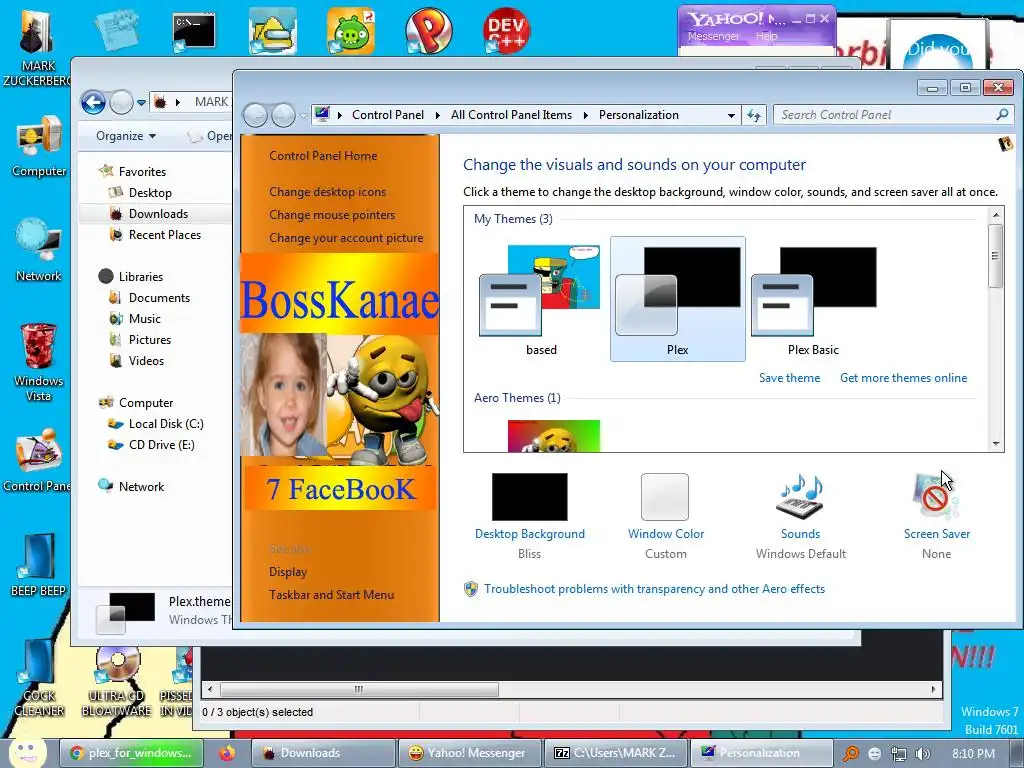Open Taskbar and Start Menu link
Screen dimensions: 1024x768
[331, 595]
